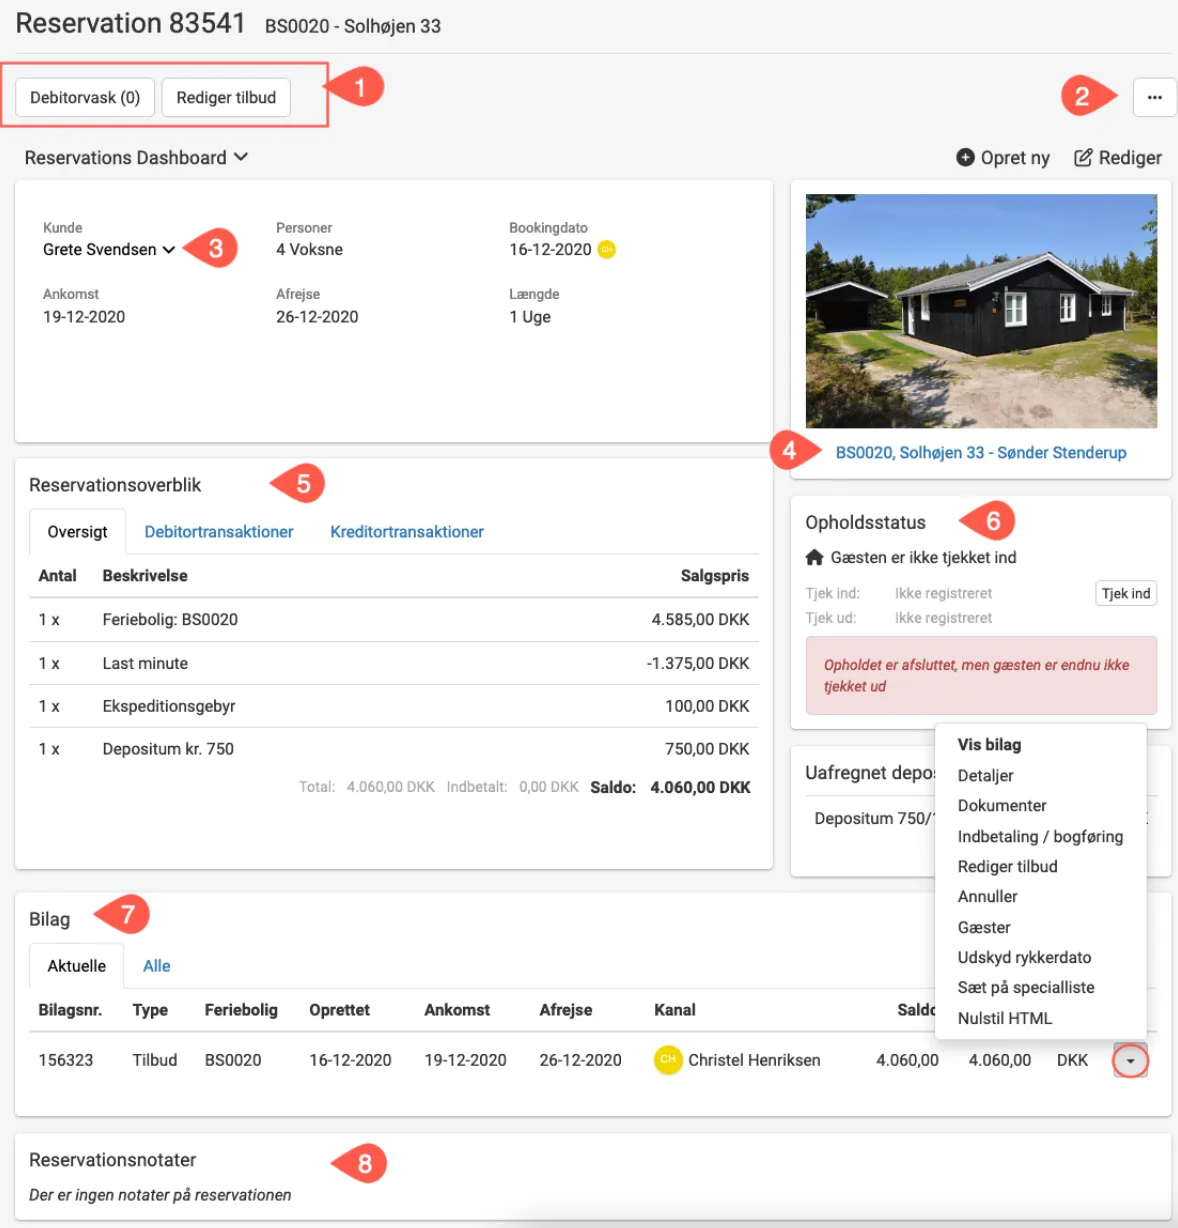Click the holiday home photo thumbnail
This screenshot has width=1178, height=1228.
(981, 311)
